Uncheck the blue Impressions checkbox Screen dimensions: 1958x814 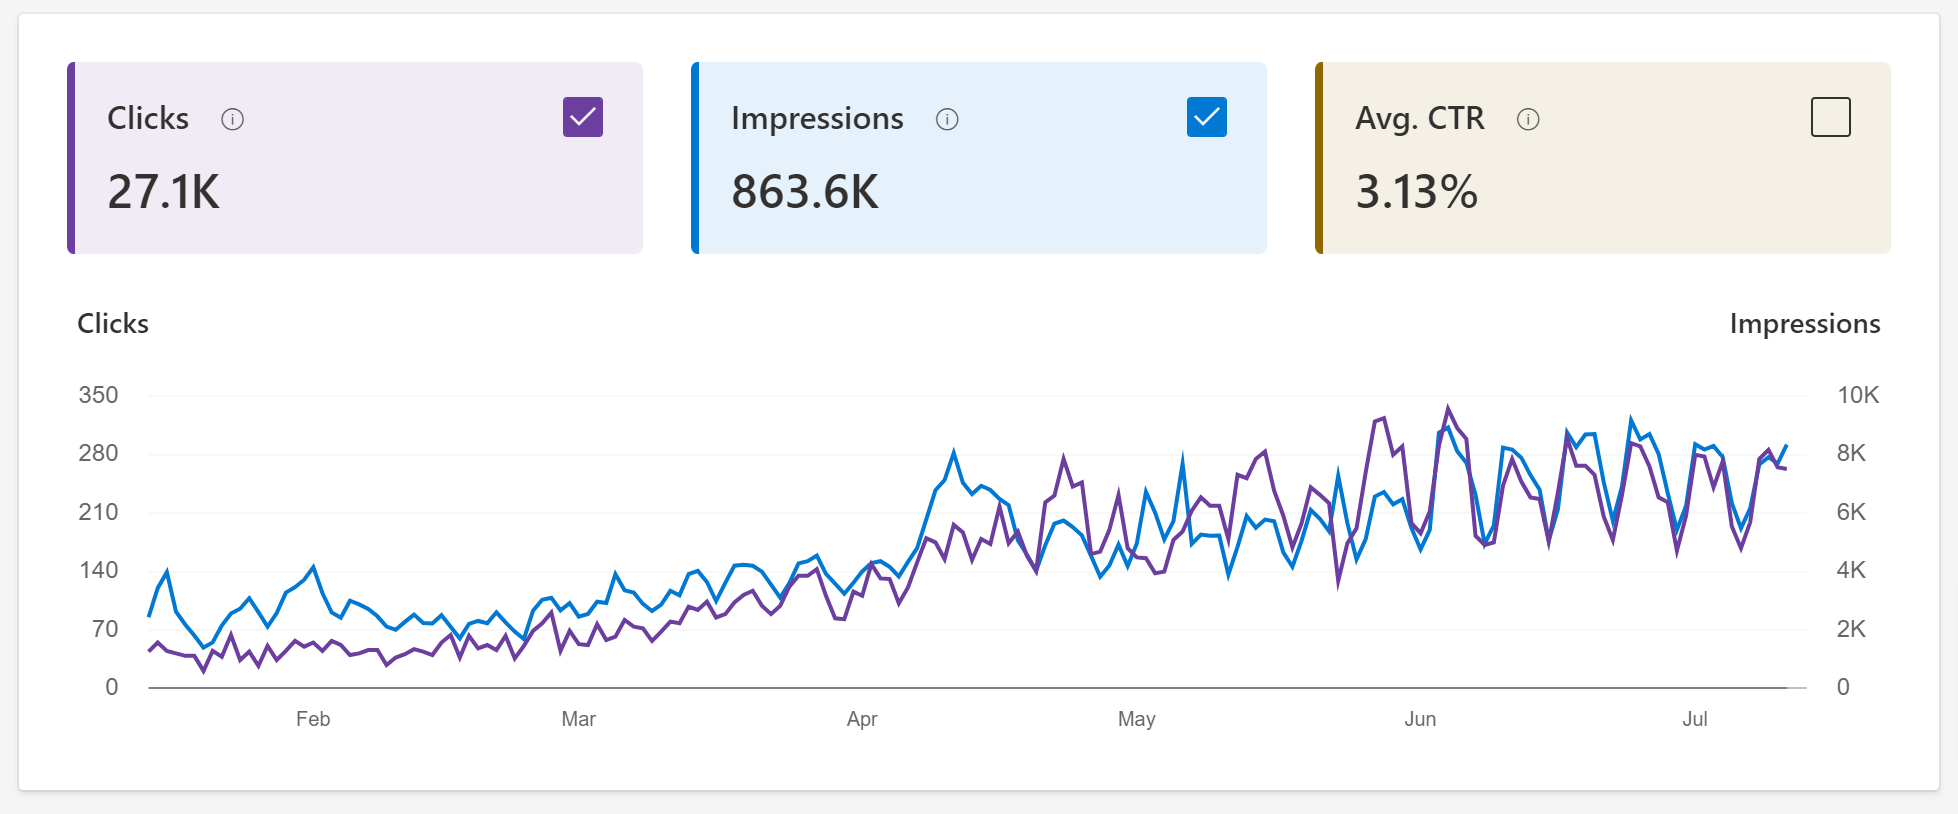[1207, 117]
